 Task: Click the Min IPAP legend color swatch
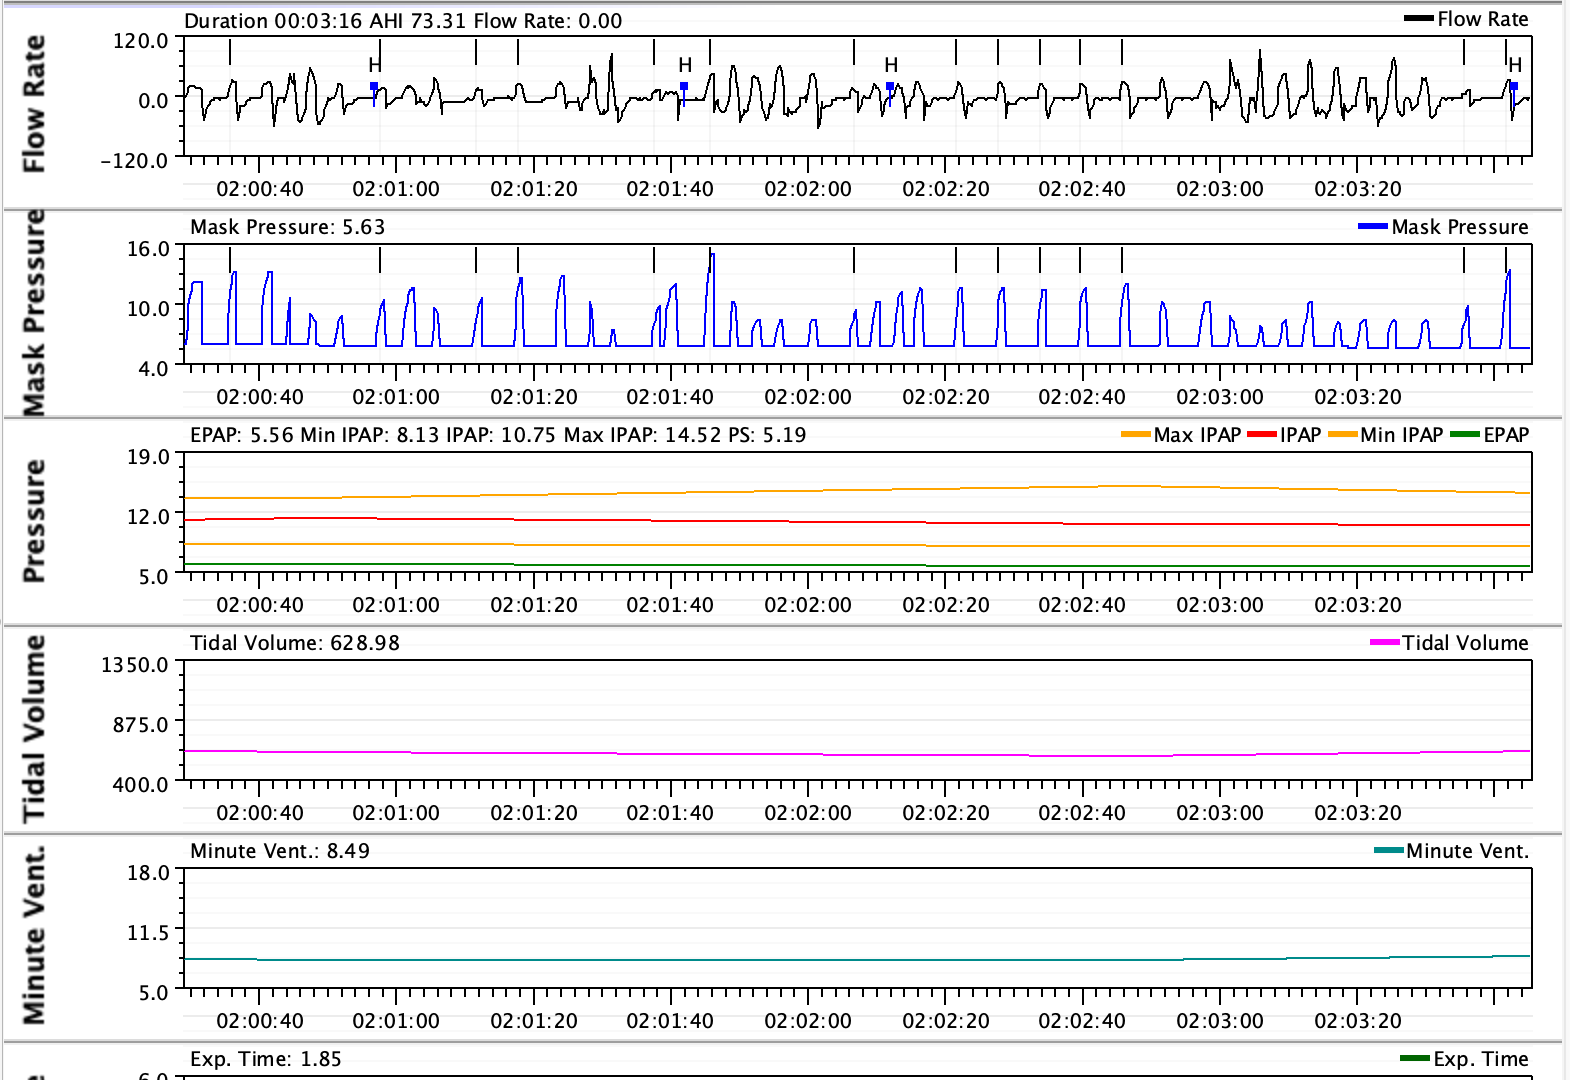[x=1342, y=435]
